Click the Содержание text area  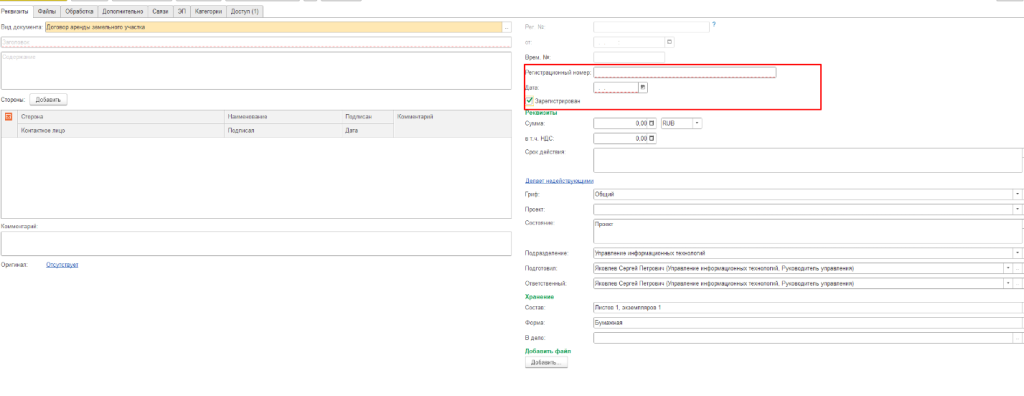[256, 71]
